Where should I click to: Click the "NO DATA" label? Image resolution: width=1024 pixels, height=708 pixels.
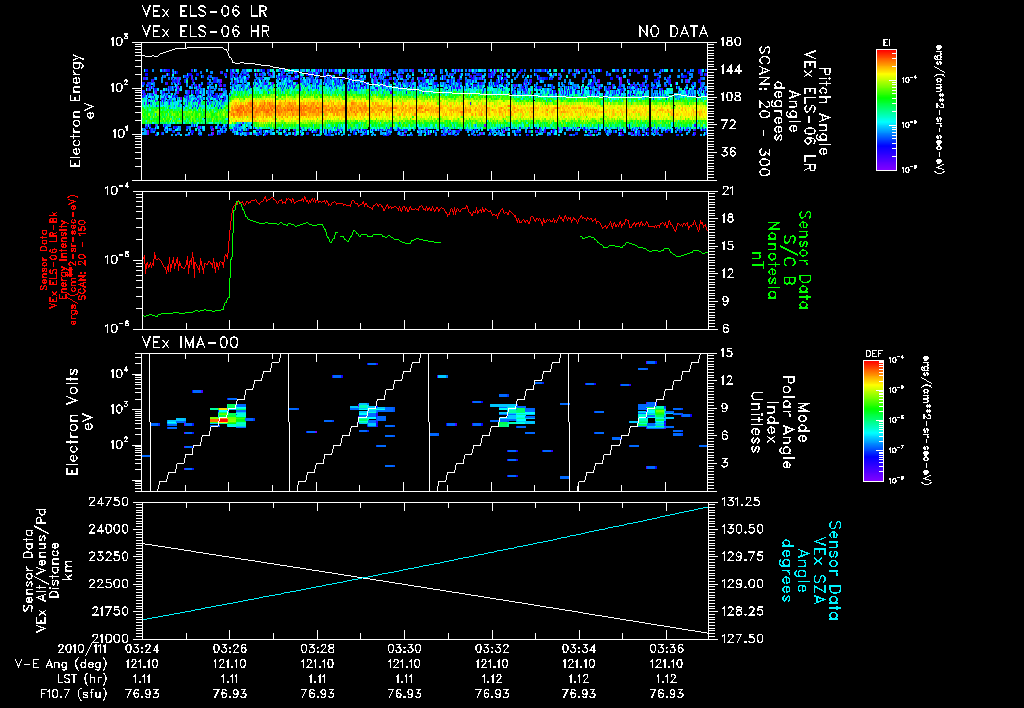(673, 31)
